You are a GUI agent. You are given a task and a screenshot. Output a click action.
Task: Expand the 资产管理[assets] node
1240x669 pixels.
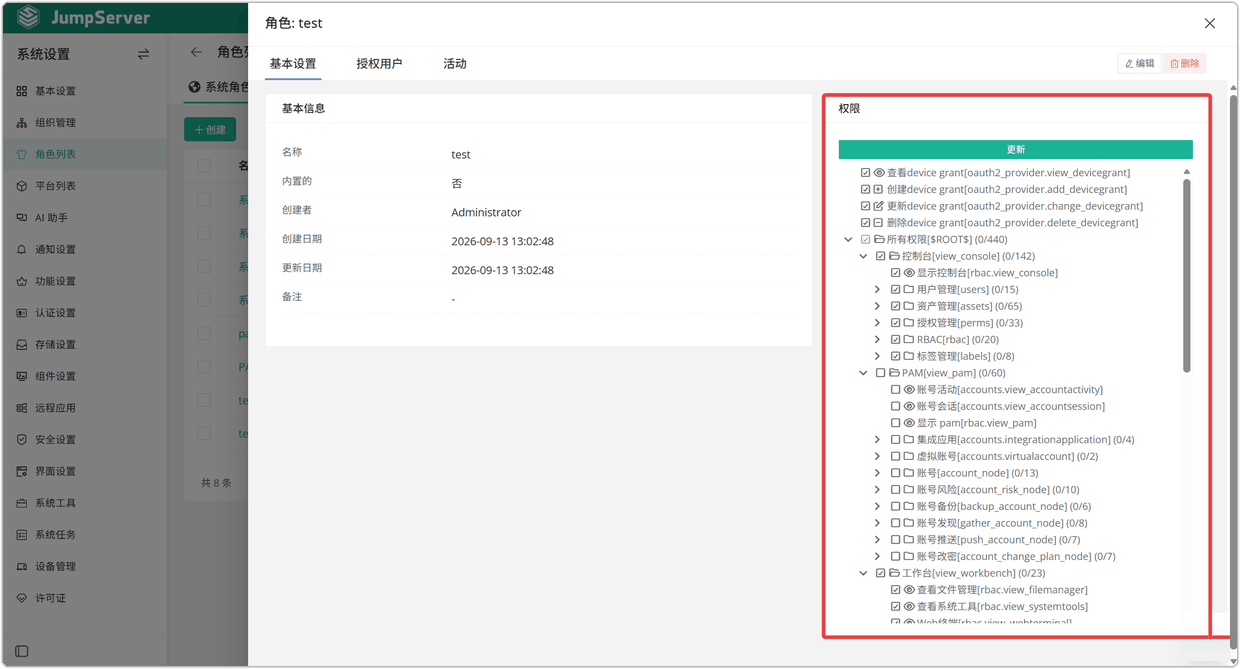[x=878, y=306]
